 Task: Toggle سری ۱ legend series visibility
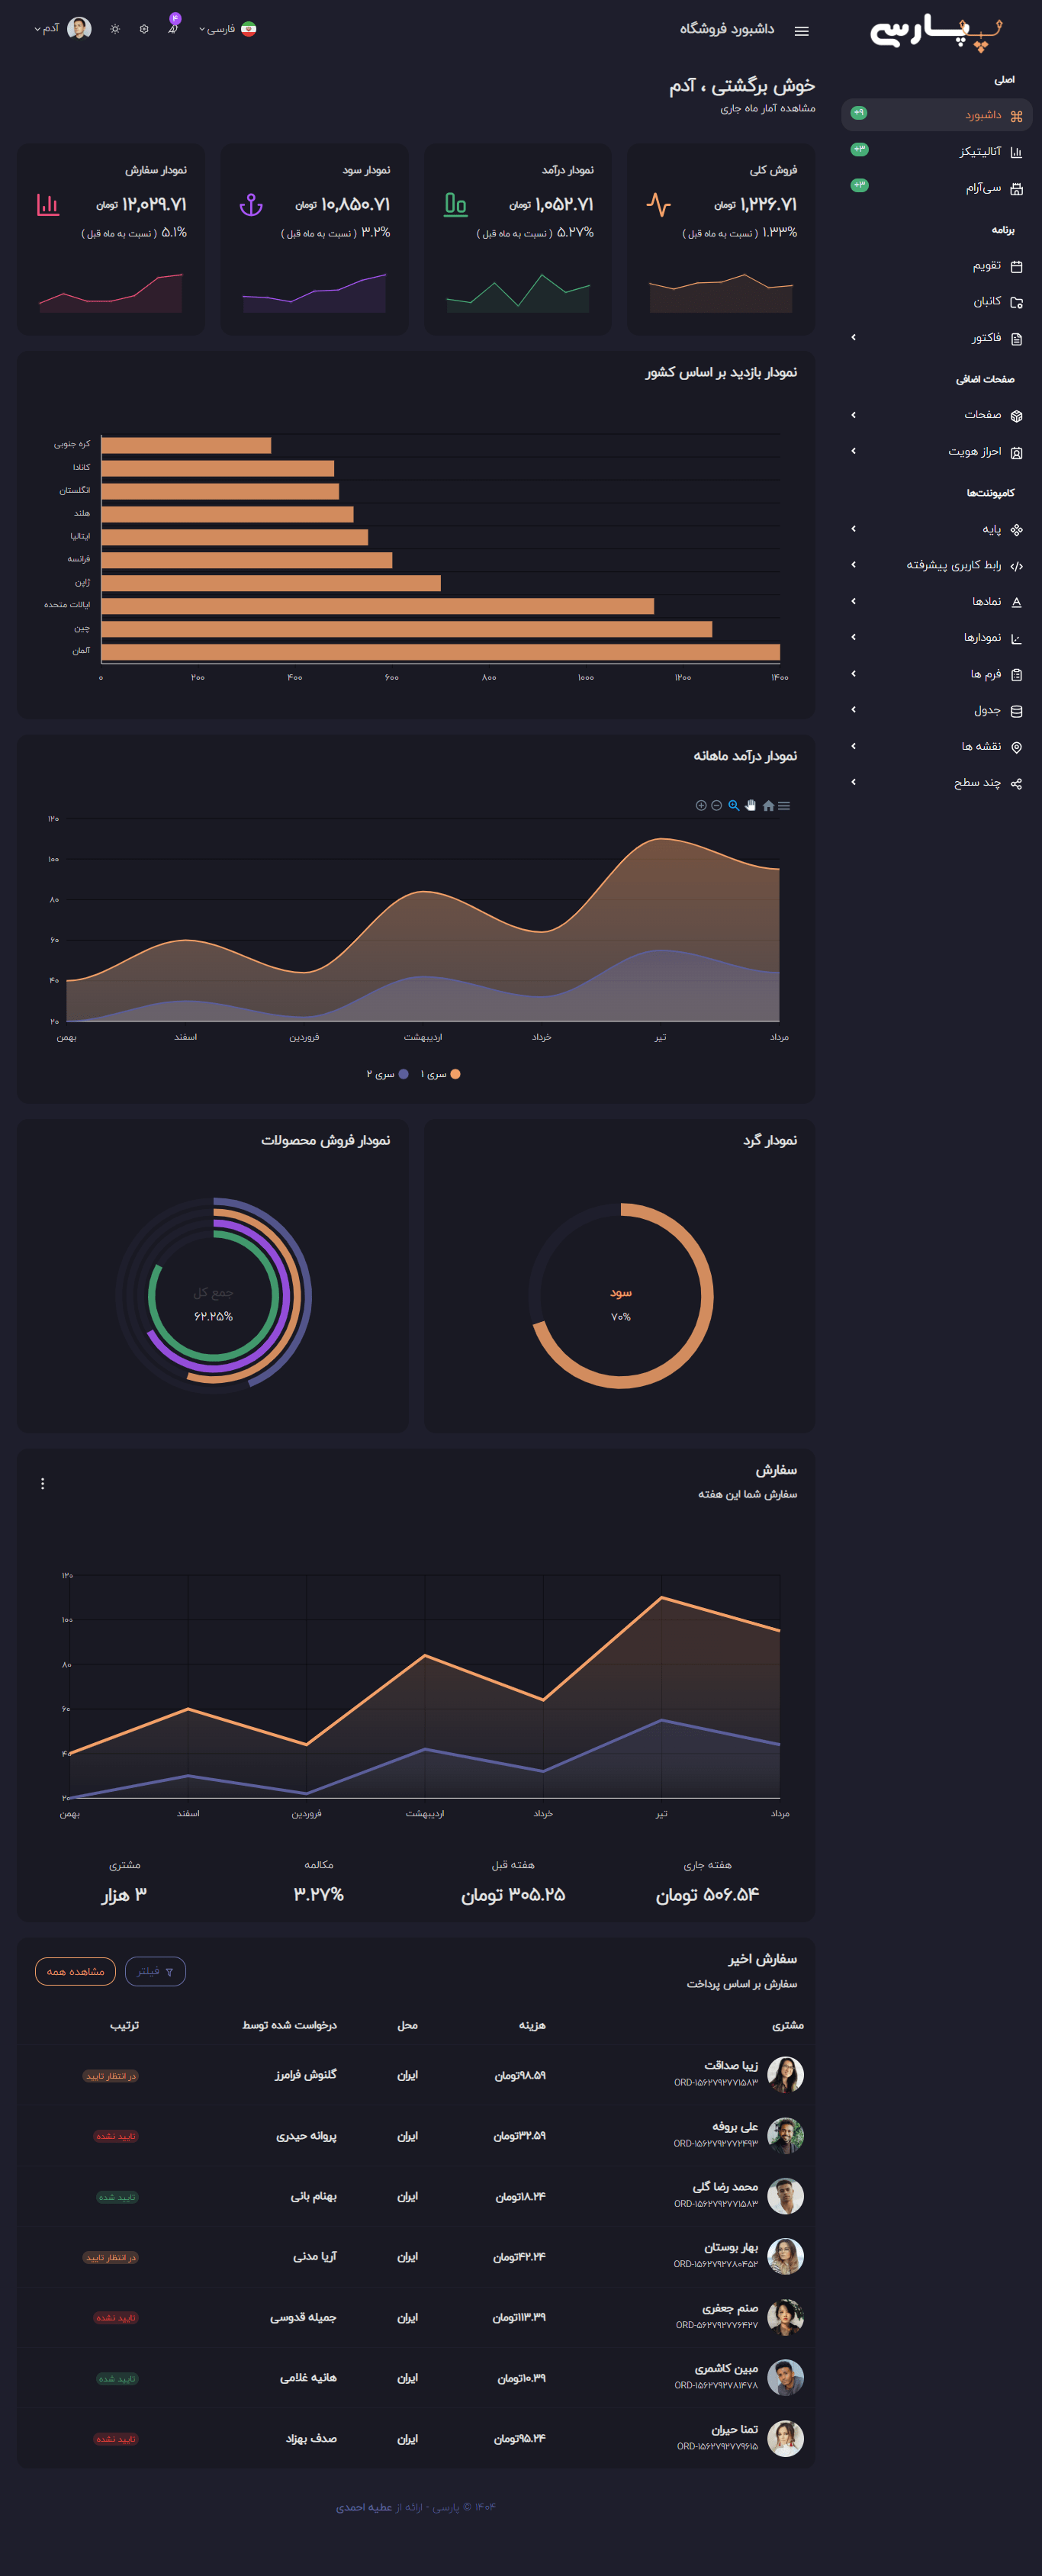441,1074
